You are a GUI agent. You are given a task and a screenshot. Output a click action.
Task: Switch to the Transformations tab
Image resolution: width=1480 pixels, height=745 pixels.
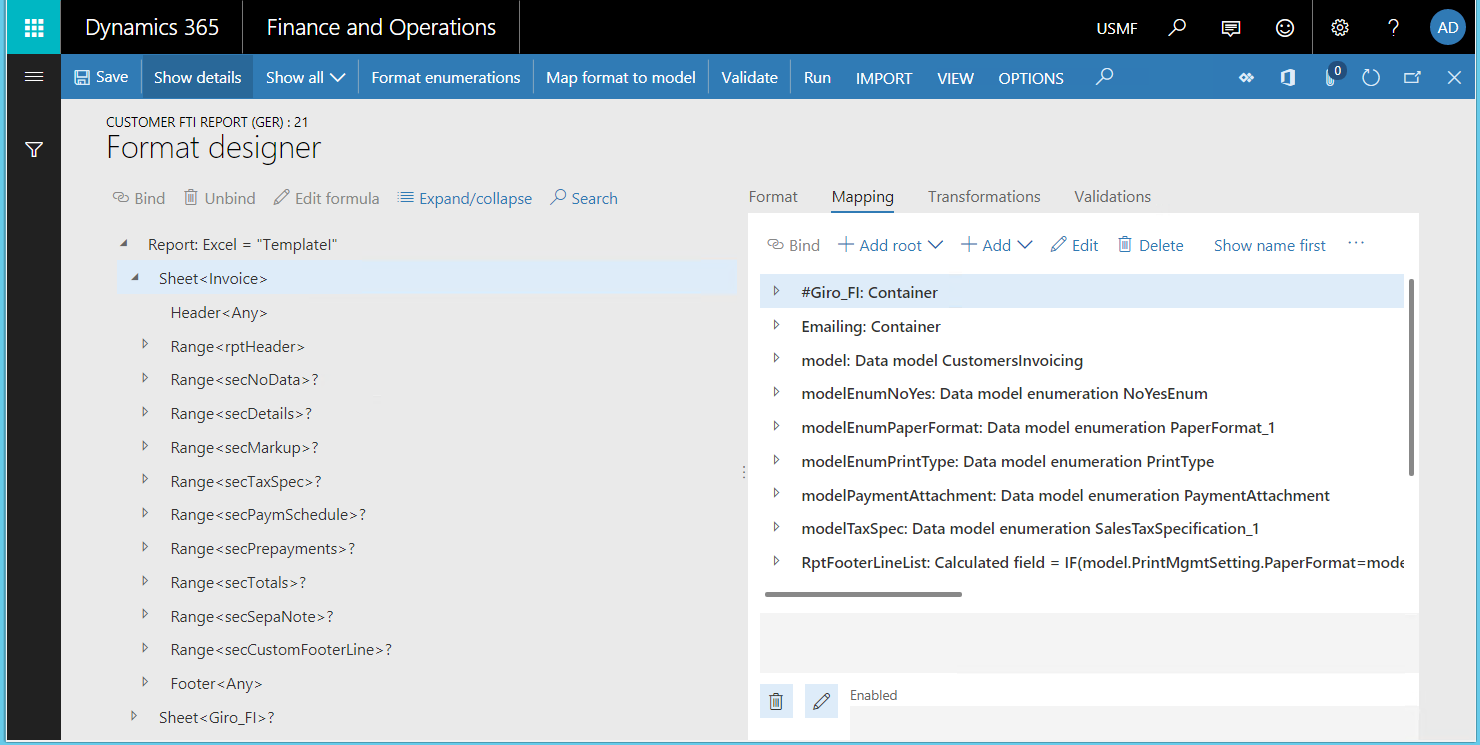[984, 196]
